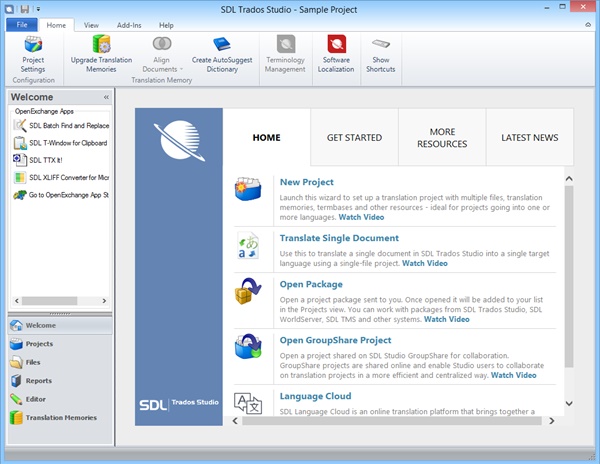
Task: Click the New Project link
Action: pos(305,182)
